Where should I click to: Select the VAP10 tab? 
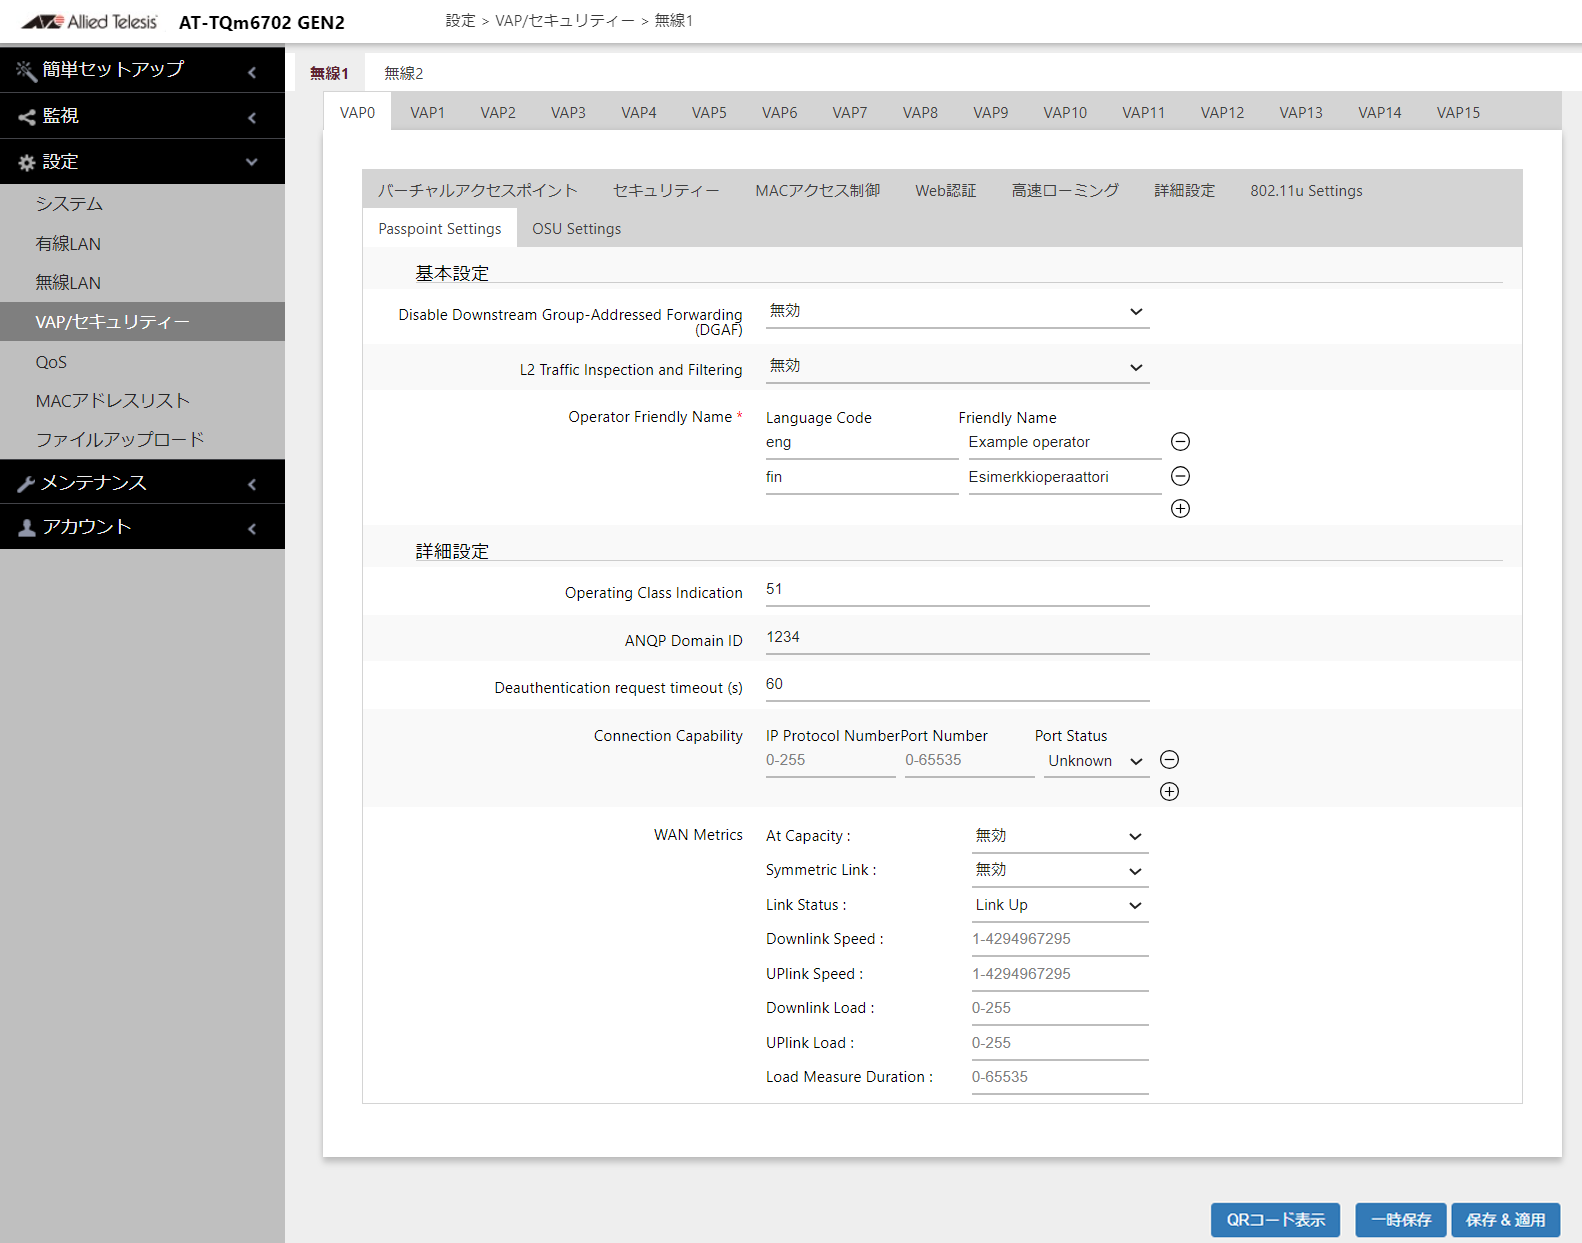click(1065, 112)
